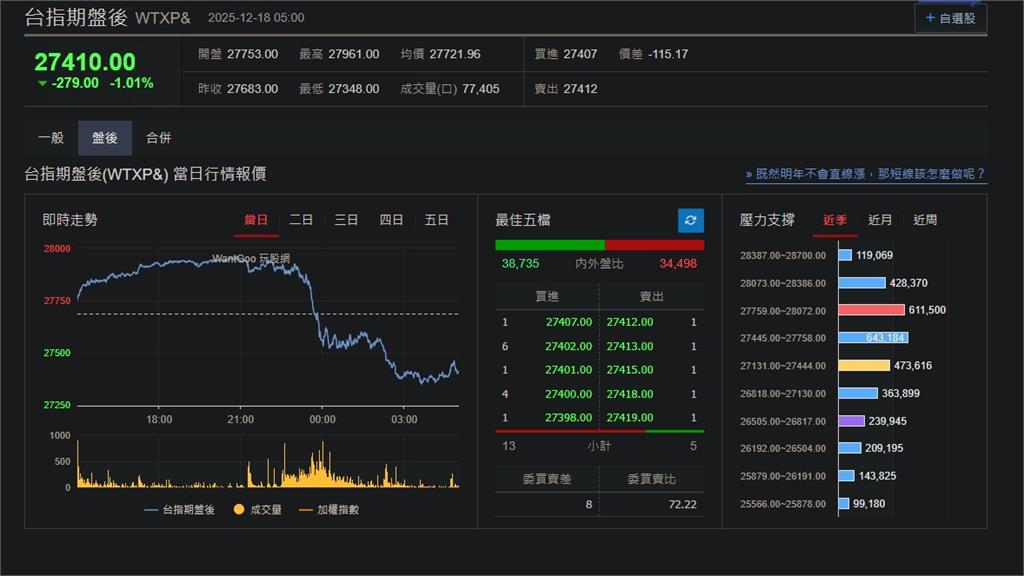Viewport: 1024px width, 576px height.
Task: Switch chart range to 二日
Action: [x=301, y=220]
